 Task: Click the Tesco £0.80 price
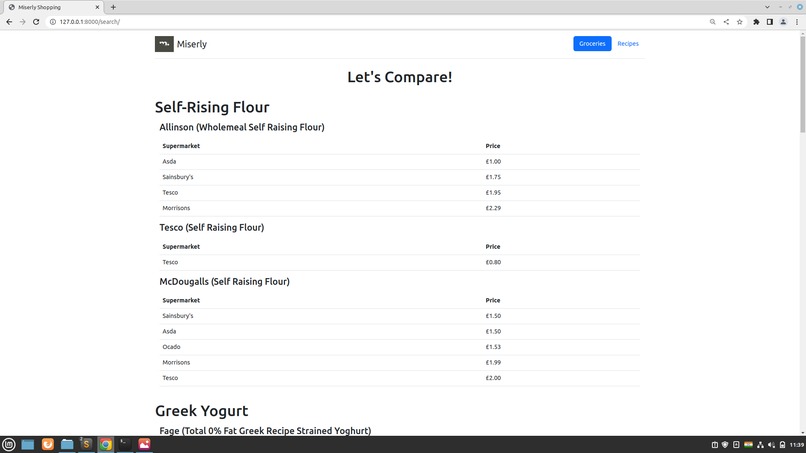[x=493, y=262]
